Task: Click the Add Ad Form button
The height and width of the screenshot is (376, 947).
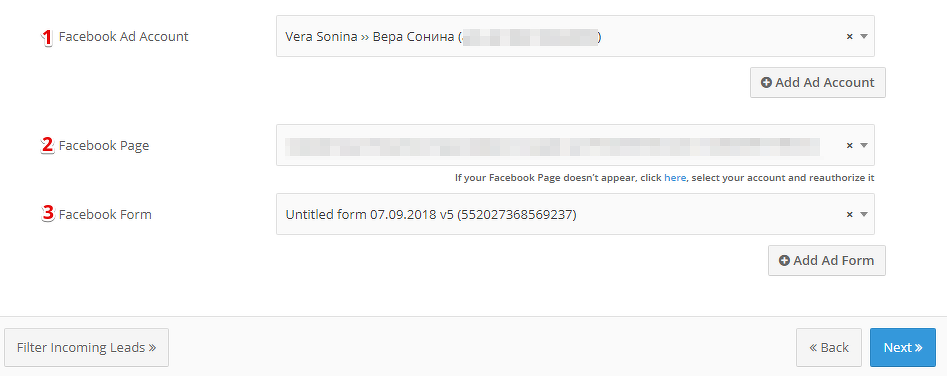Action: pyautogui.click(x=827, y=260)
